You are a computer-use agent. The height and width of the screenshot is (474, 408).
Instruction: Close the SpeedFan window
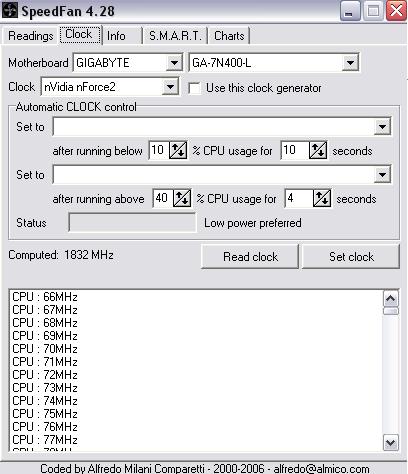(x=396, y=11)
